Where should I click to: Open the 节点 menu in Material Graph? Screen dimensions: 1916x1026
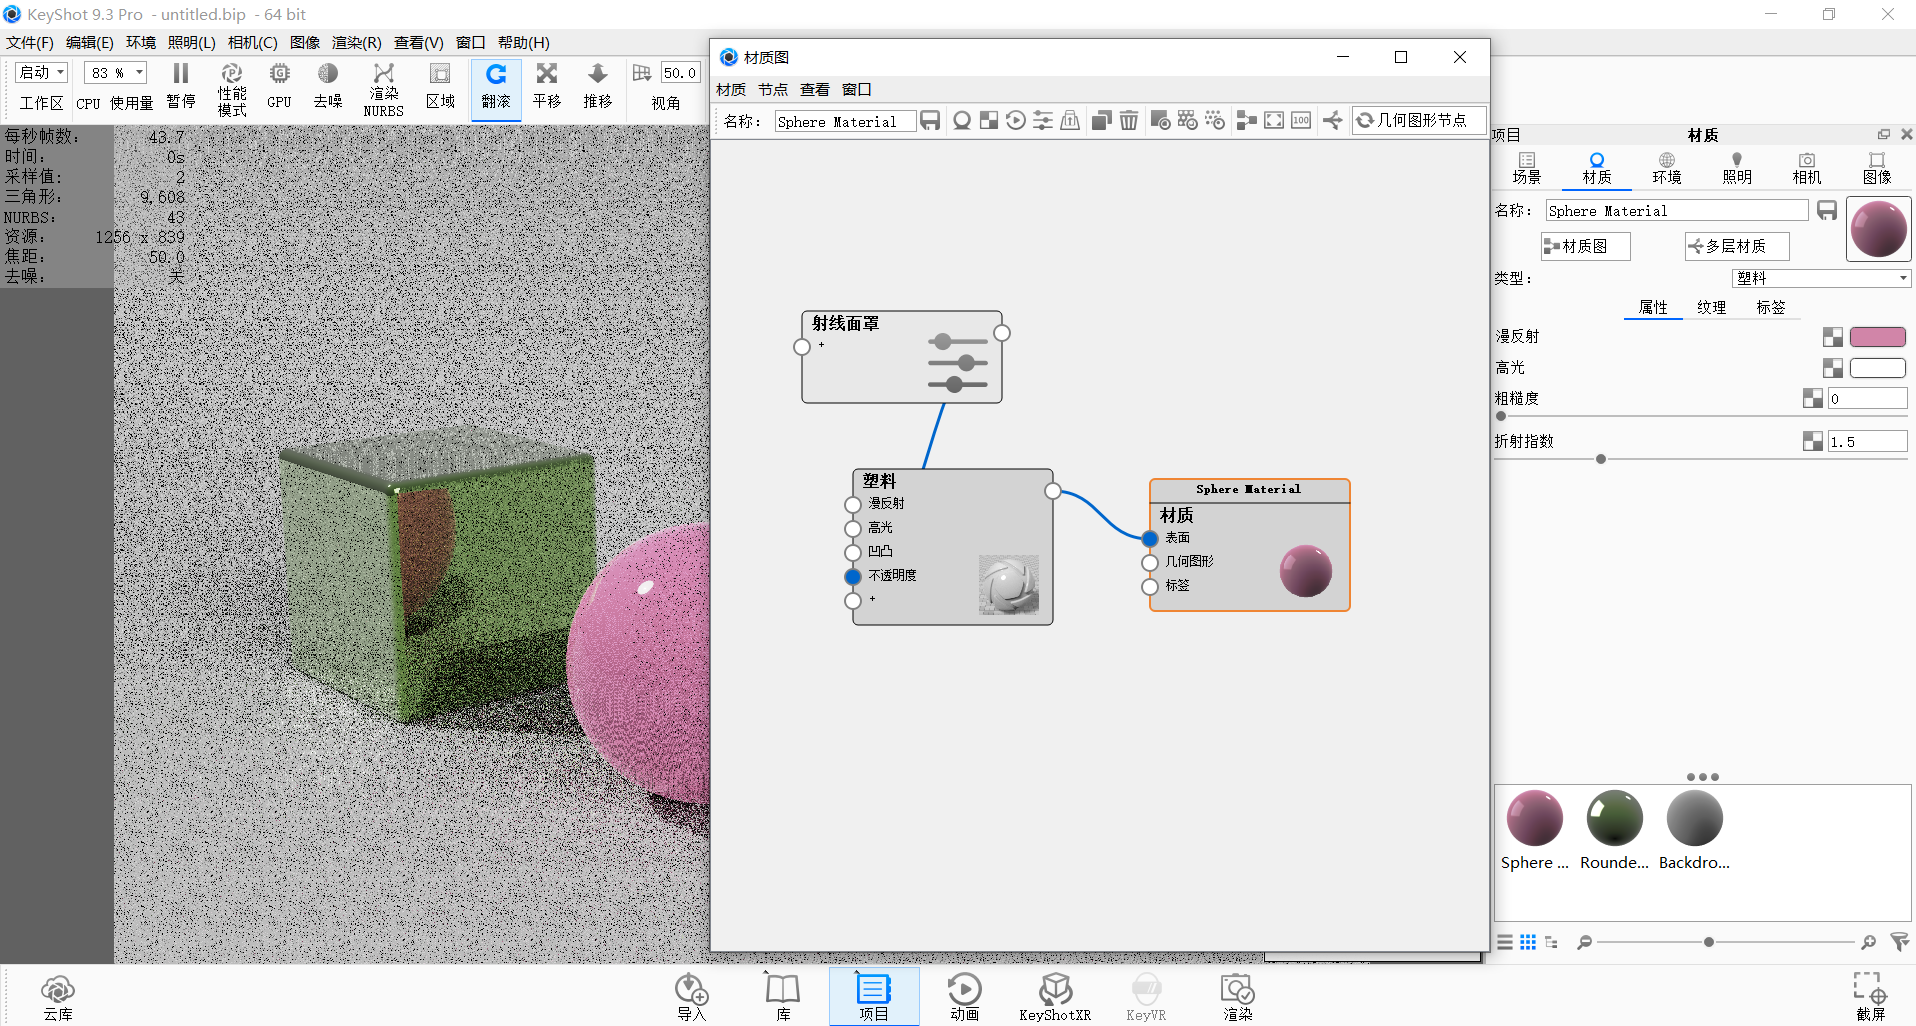[773, 89]
